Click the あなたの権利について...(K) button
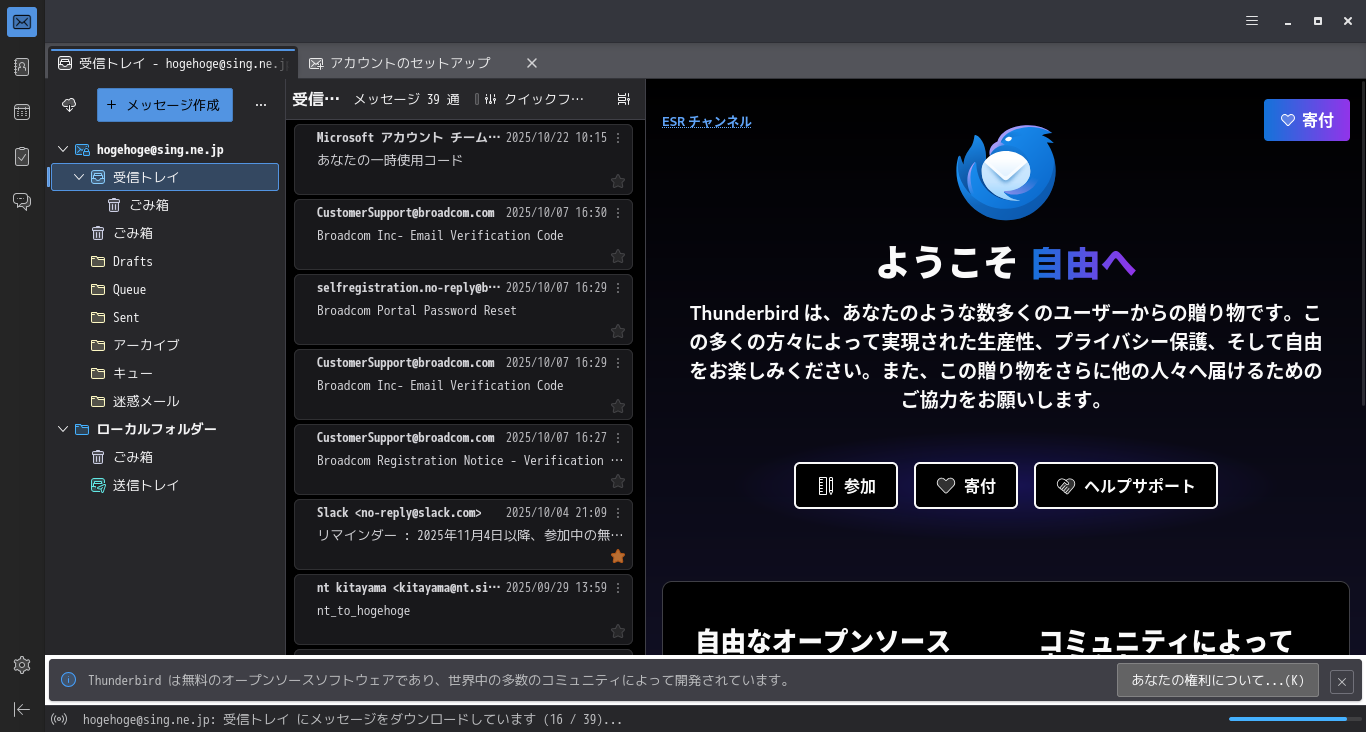The height and width of the screenshot is (732, 1366). (x=1218, y=680)
